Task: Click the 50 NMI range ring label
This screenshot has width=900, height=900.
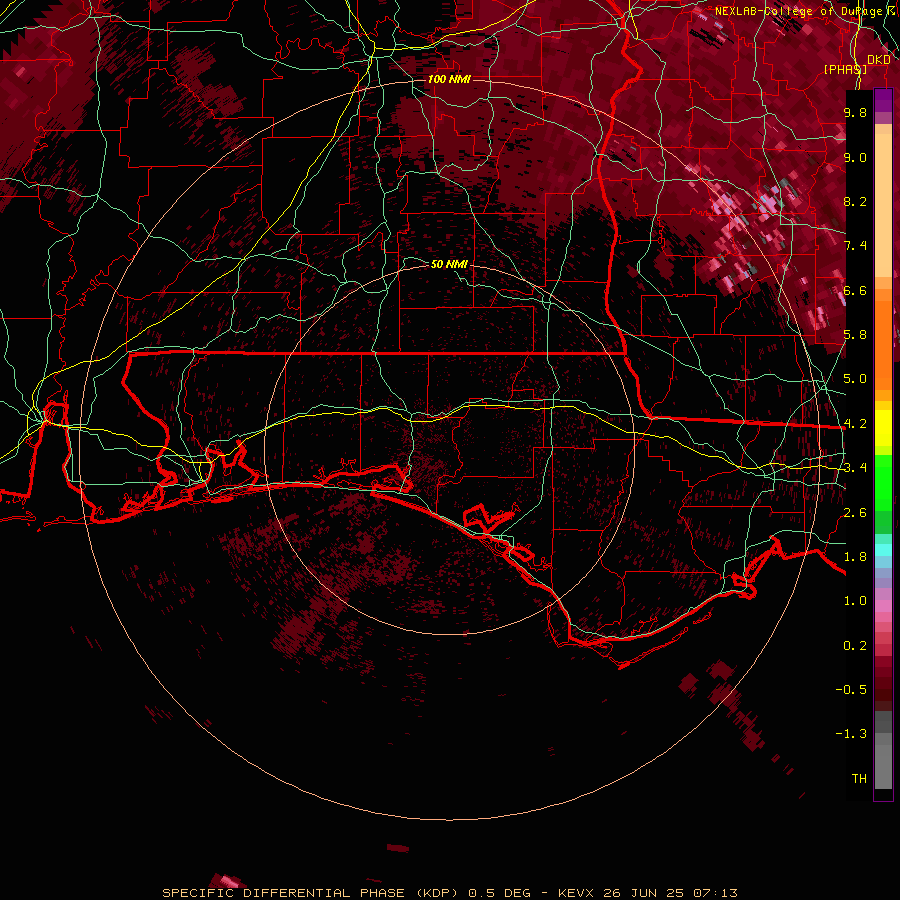Action: click(449, 264)
